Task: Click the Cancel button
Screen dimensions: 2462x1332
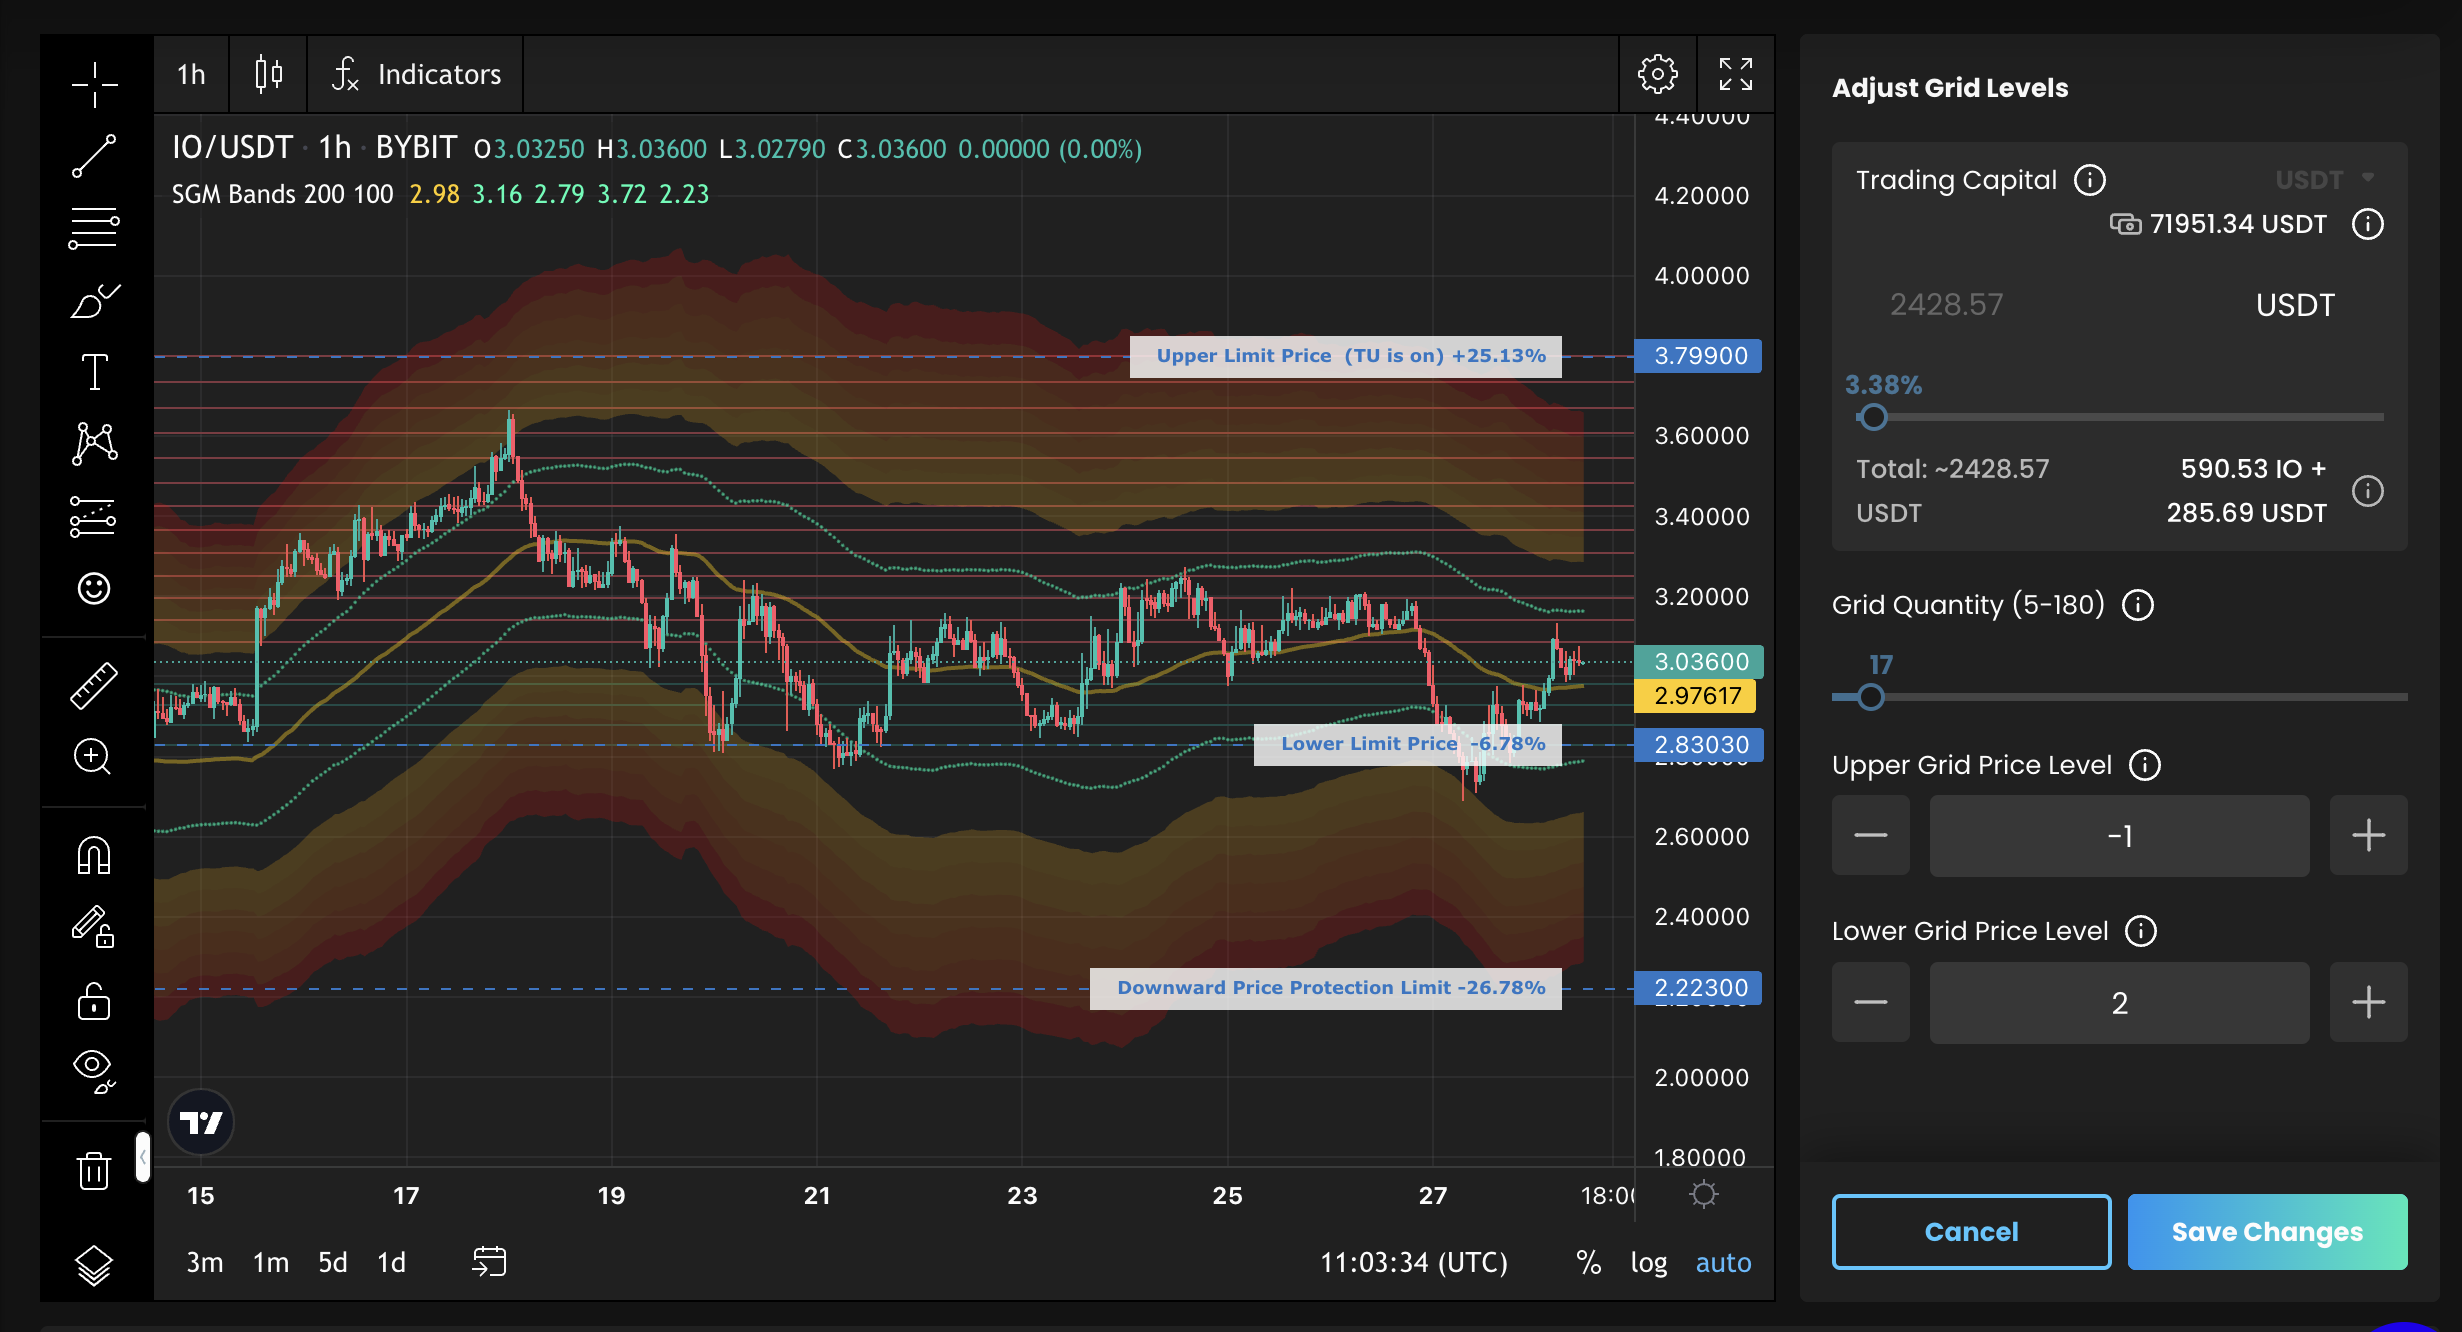Action: (x=1971, y=1231)
